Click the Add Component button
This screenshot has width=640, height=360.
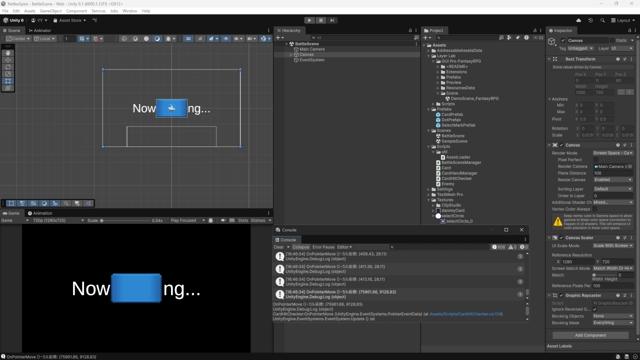point(590,335)
